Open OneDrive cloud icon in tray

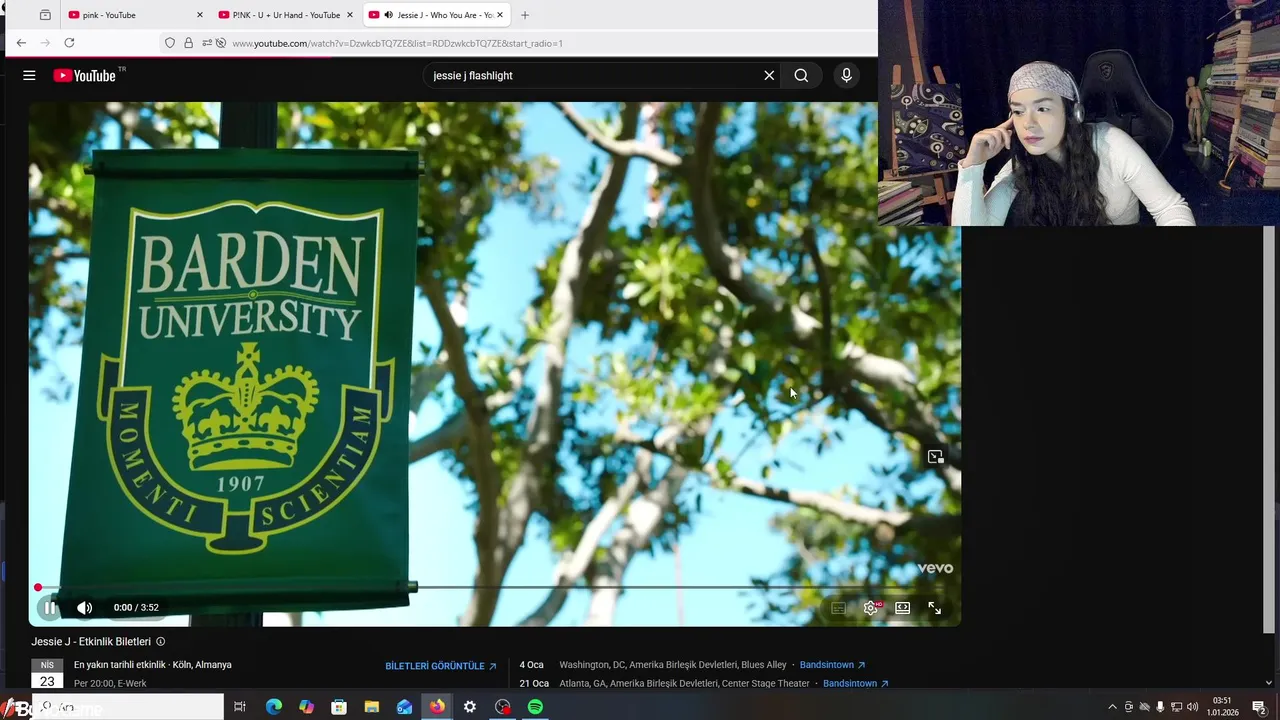[1144, 707]
